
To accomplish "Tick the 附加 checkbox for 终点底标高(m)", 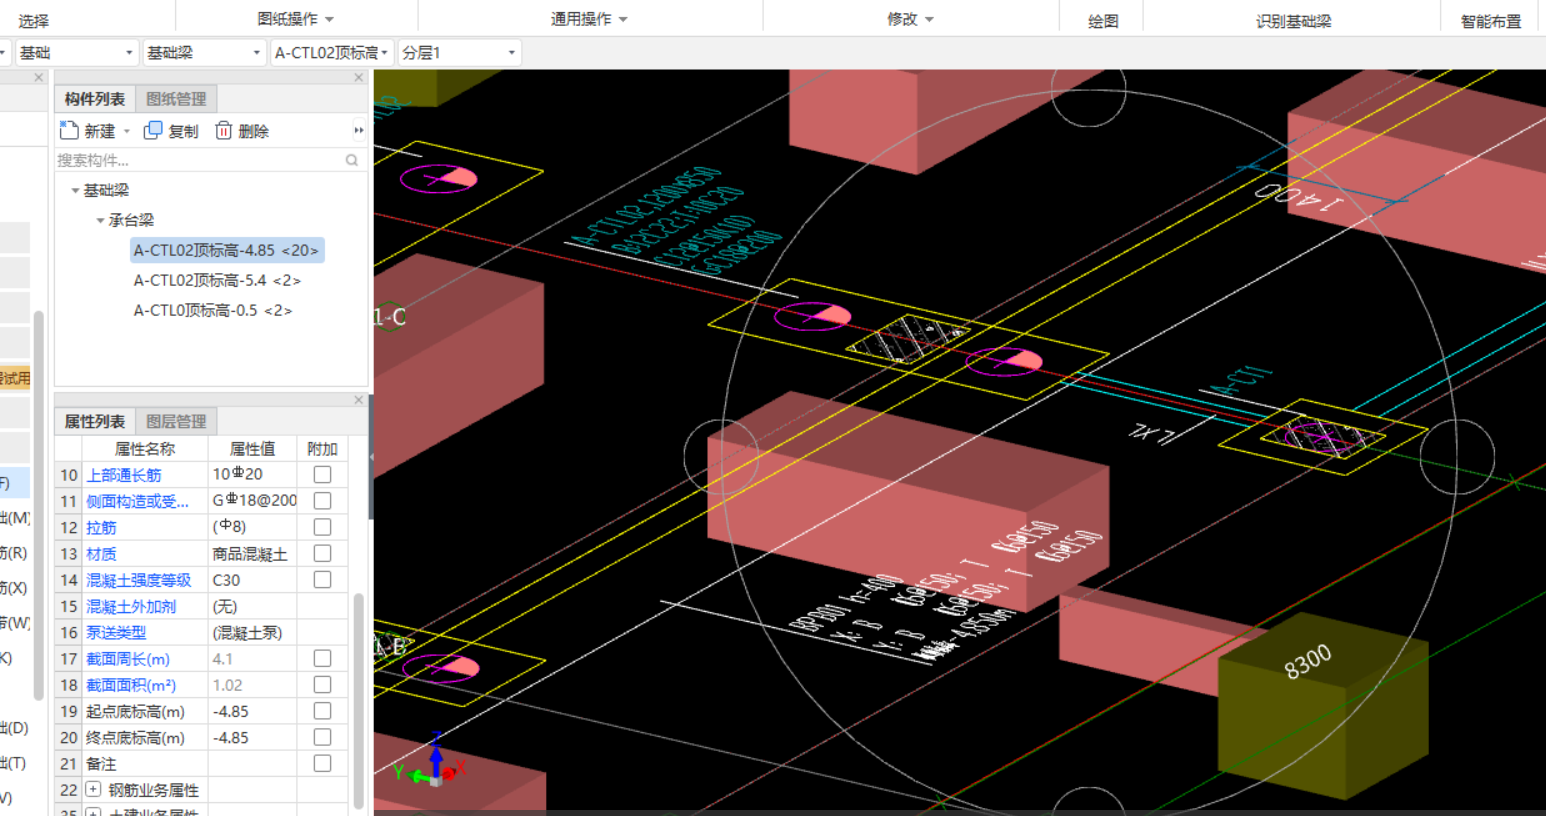I will [x=322, y=737].
